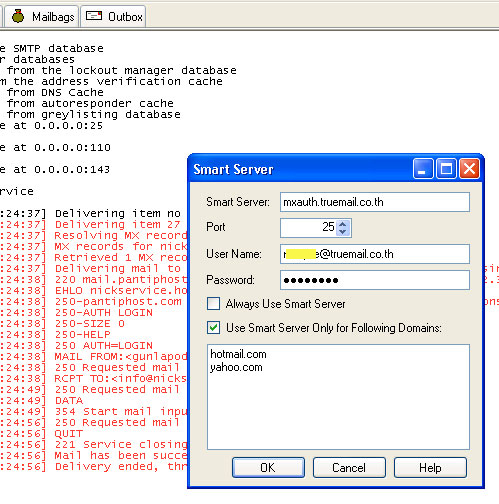Viewport: 499px width, 504px height.
Task: Enable Always Use Smart Server checkbox
Action: point(213,304)
